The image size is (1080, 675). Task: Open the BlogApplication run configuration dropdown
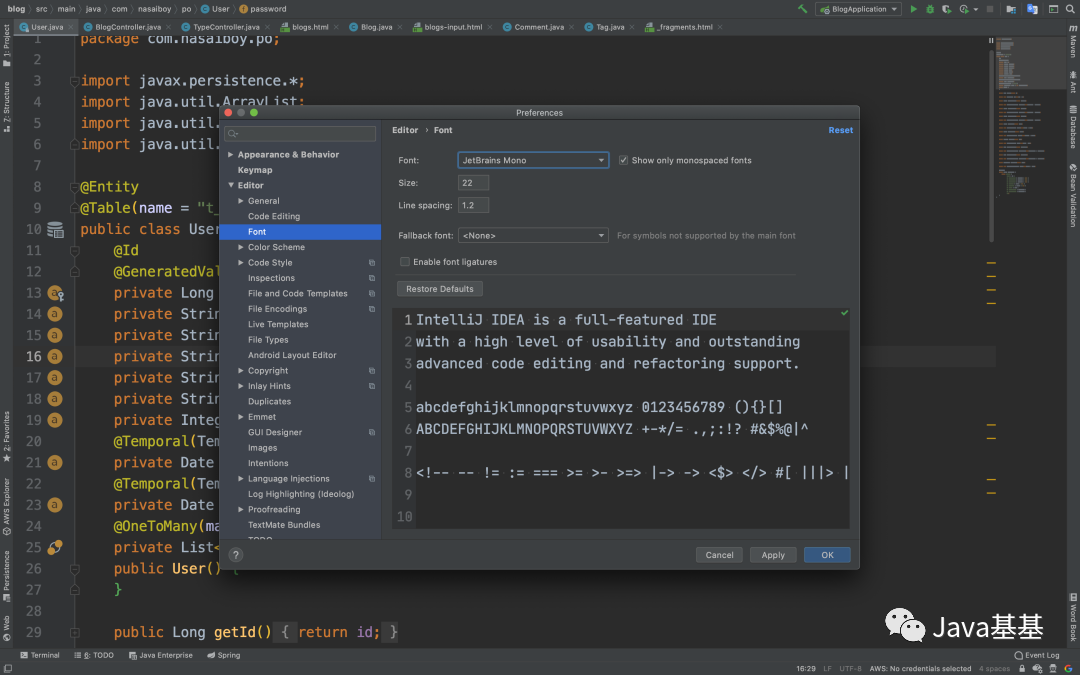point(858,9)
